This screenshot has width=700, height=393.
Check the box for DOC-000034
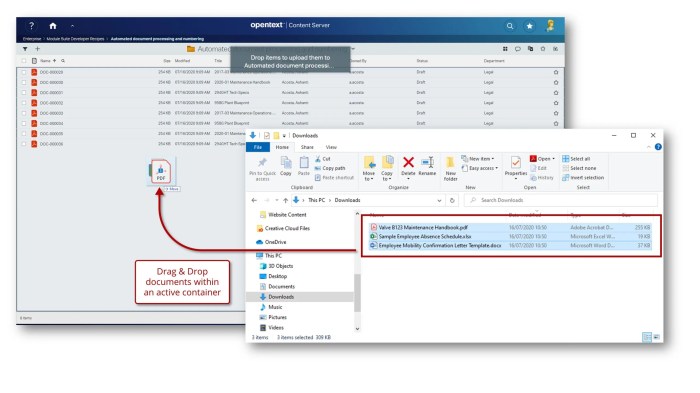tap(24, 123)
